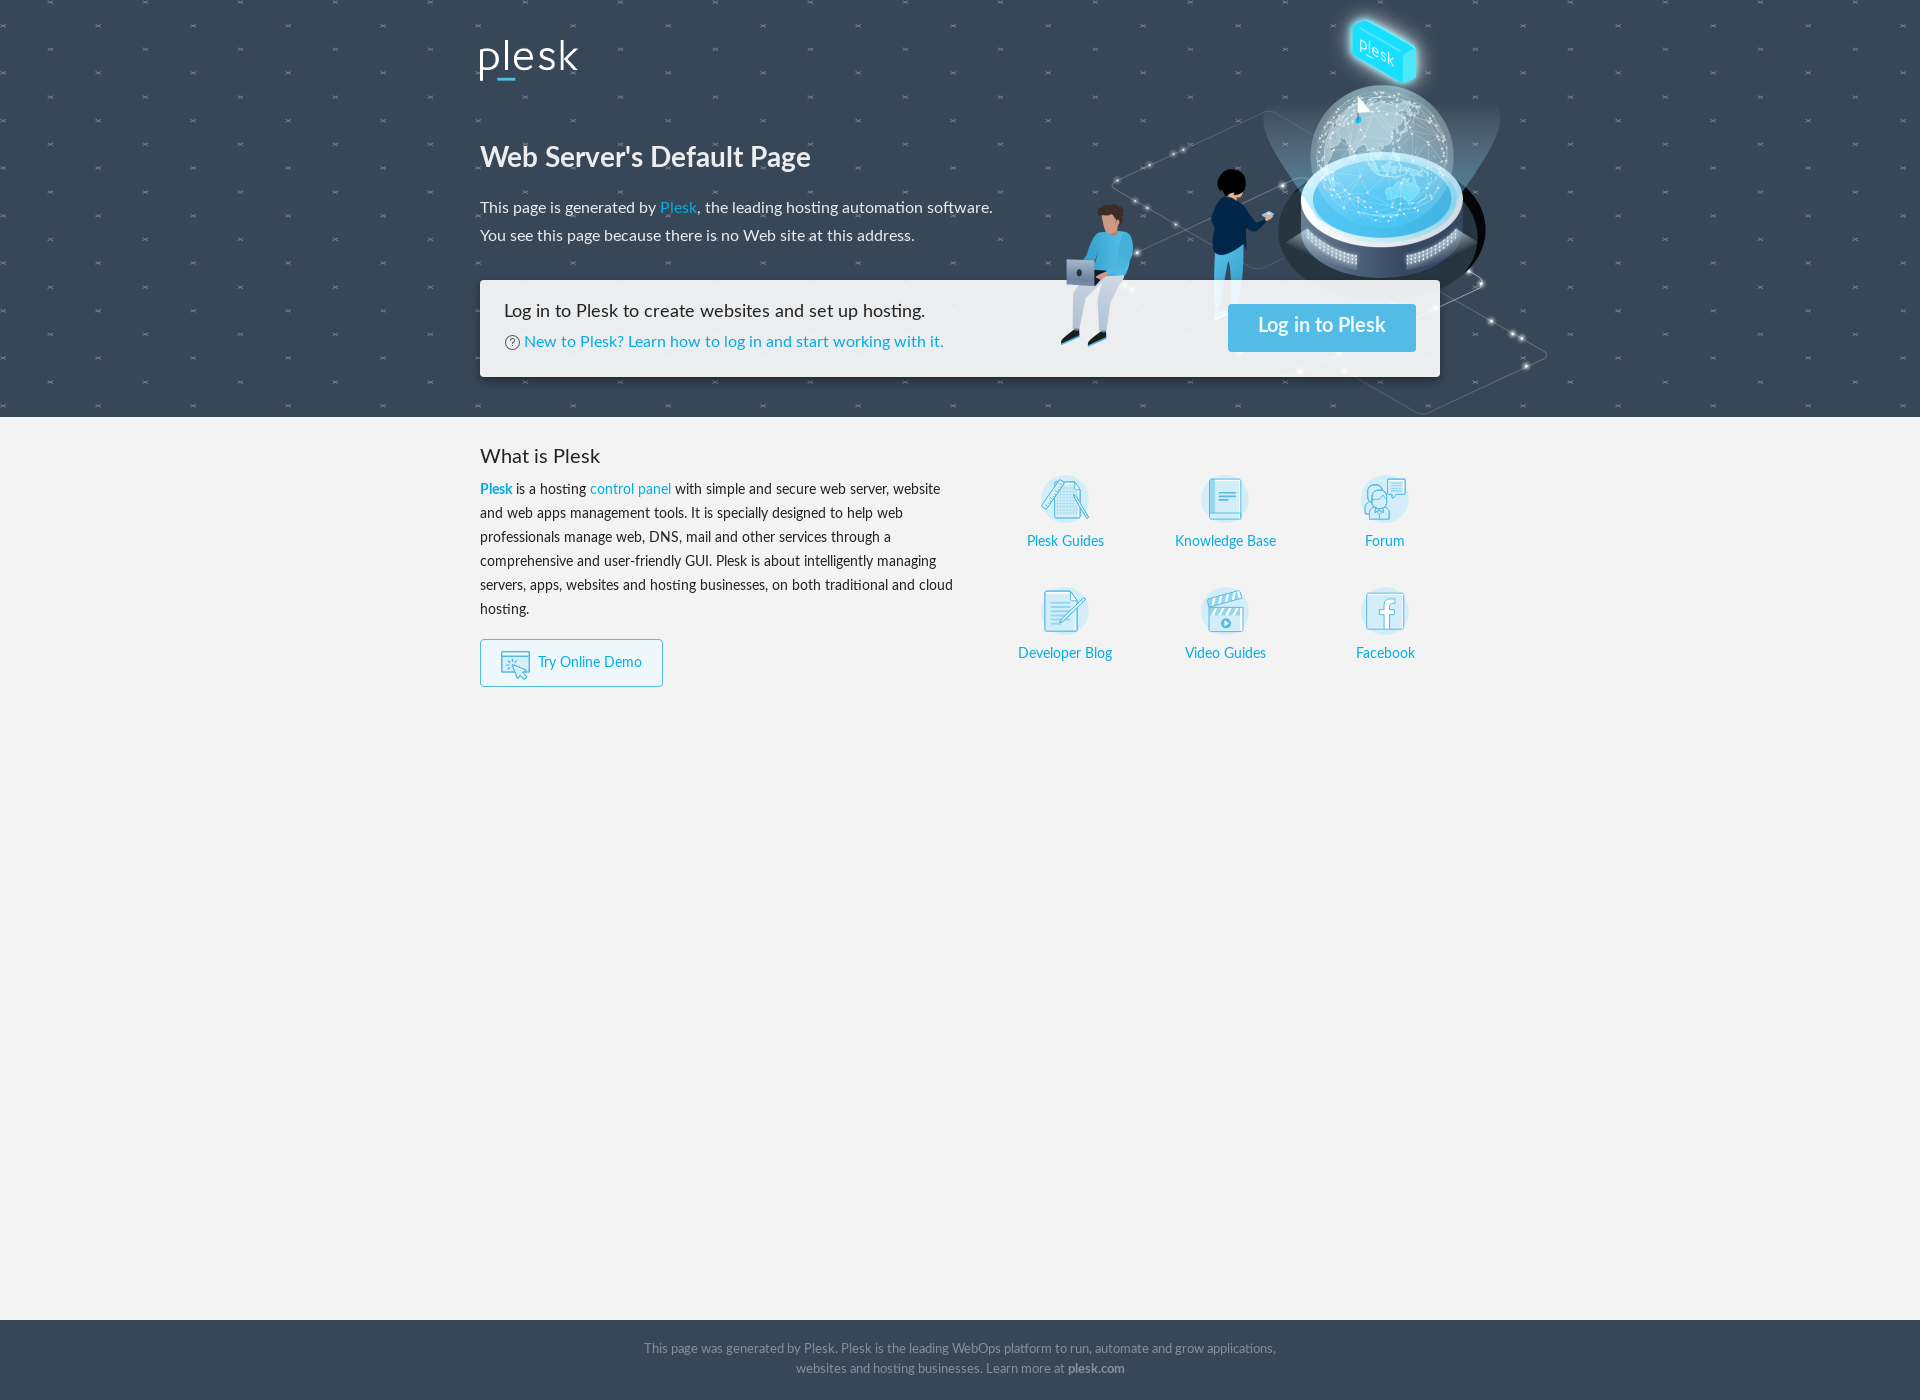Click the Try Online Demo icon

coord(516,663)
